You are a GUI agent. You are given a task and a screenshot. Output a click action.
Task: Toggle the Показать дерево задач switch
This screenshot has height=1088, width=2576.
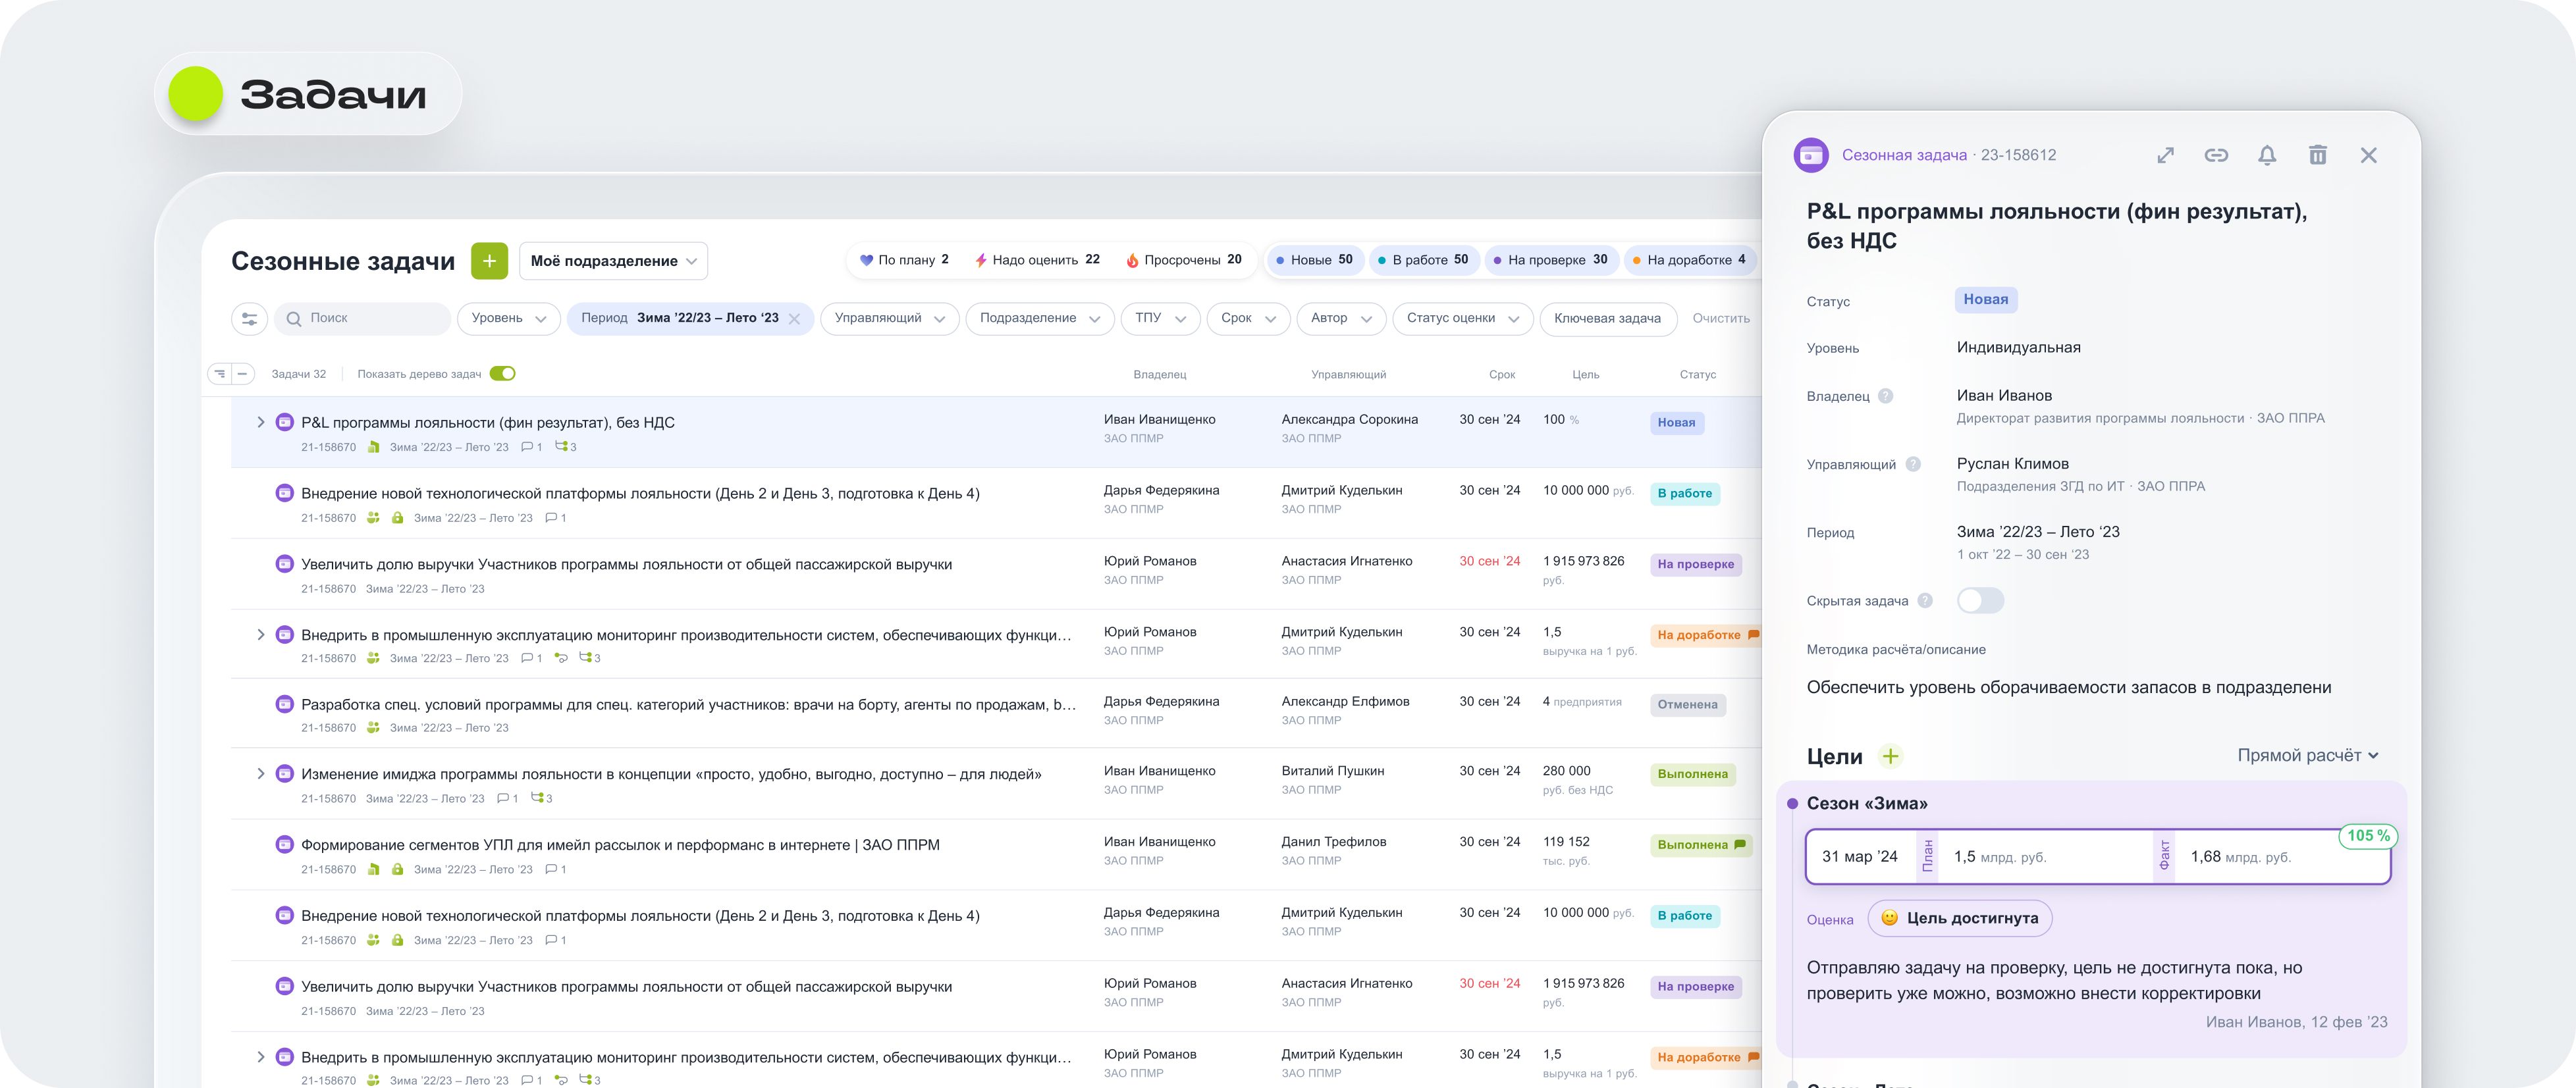point(503,374)
